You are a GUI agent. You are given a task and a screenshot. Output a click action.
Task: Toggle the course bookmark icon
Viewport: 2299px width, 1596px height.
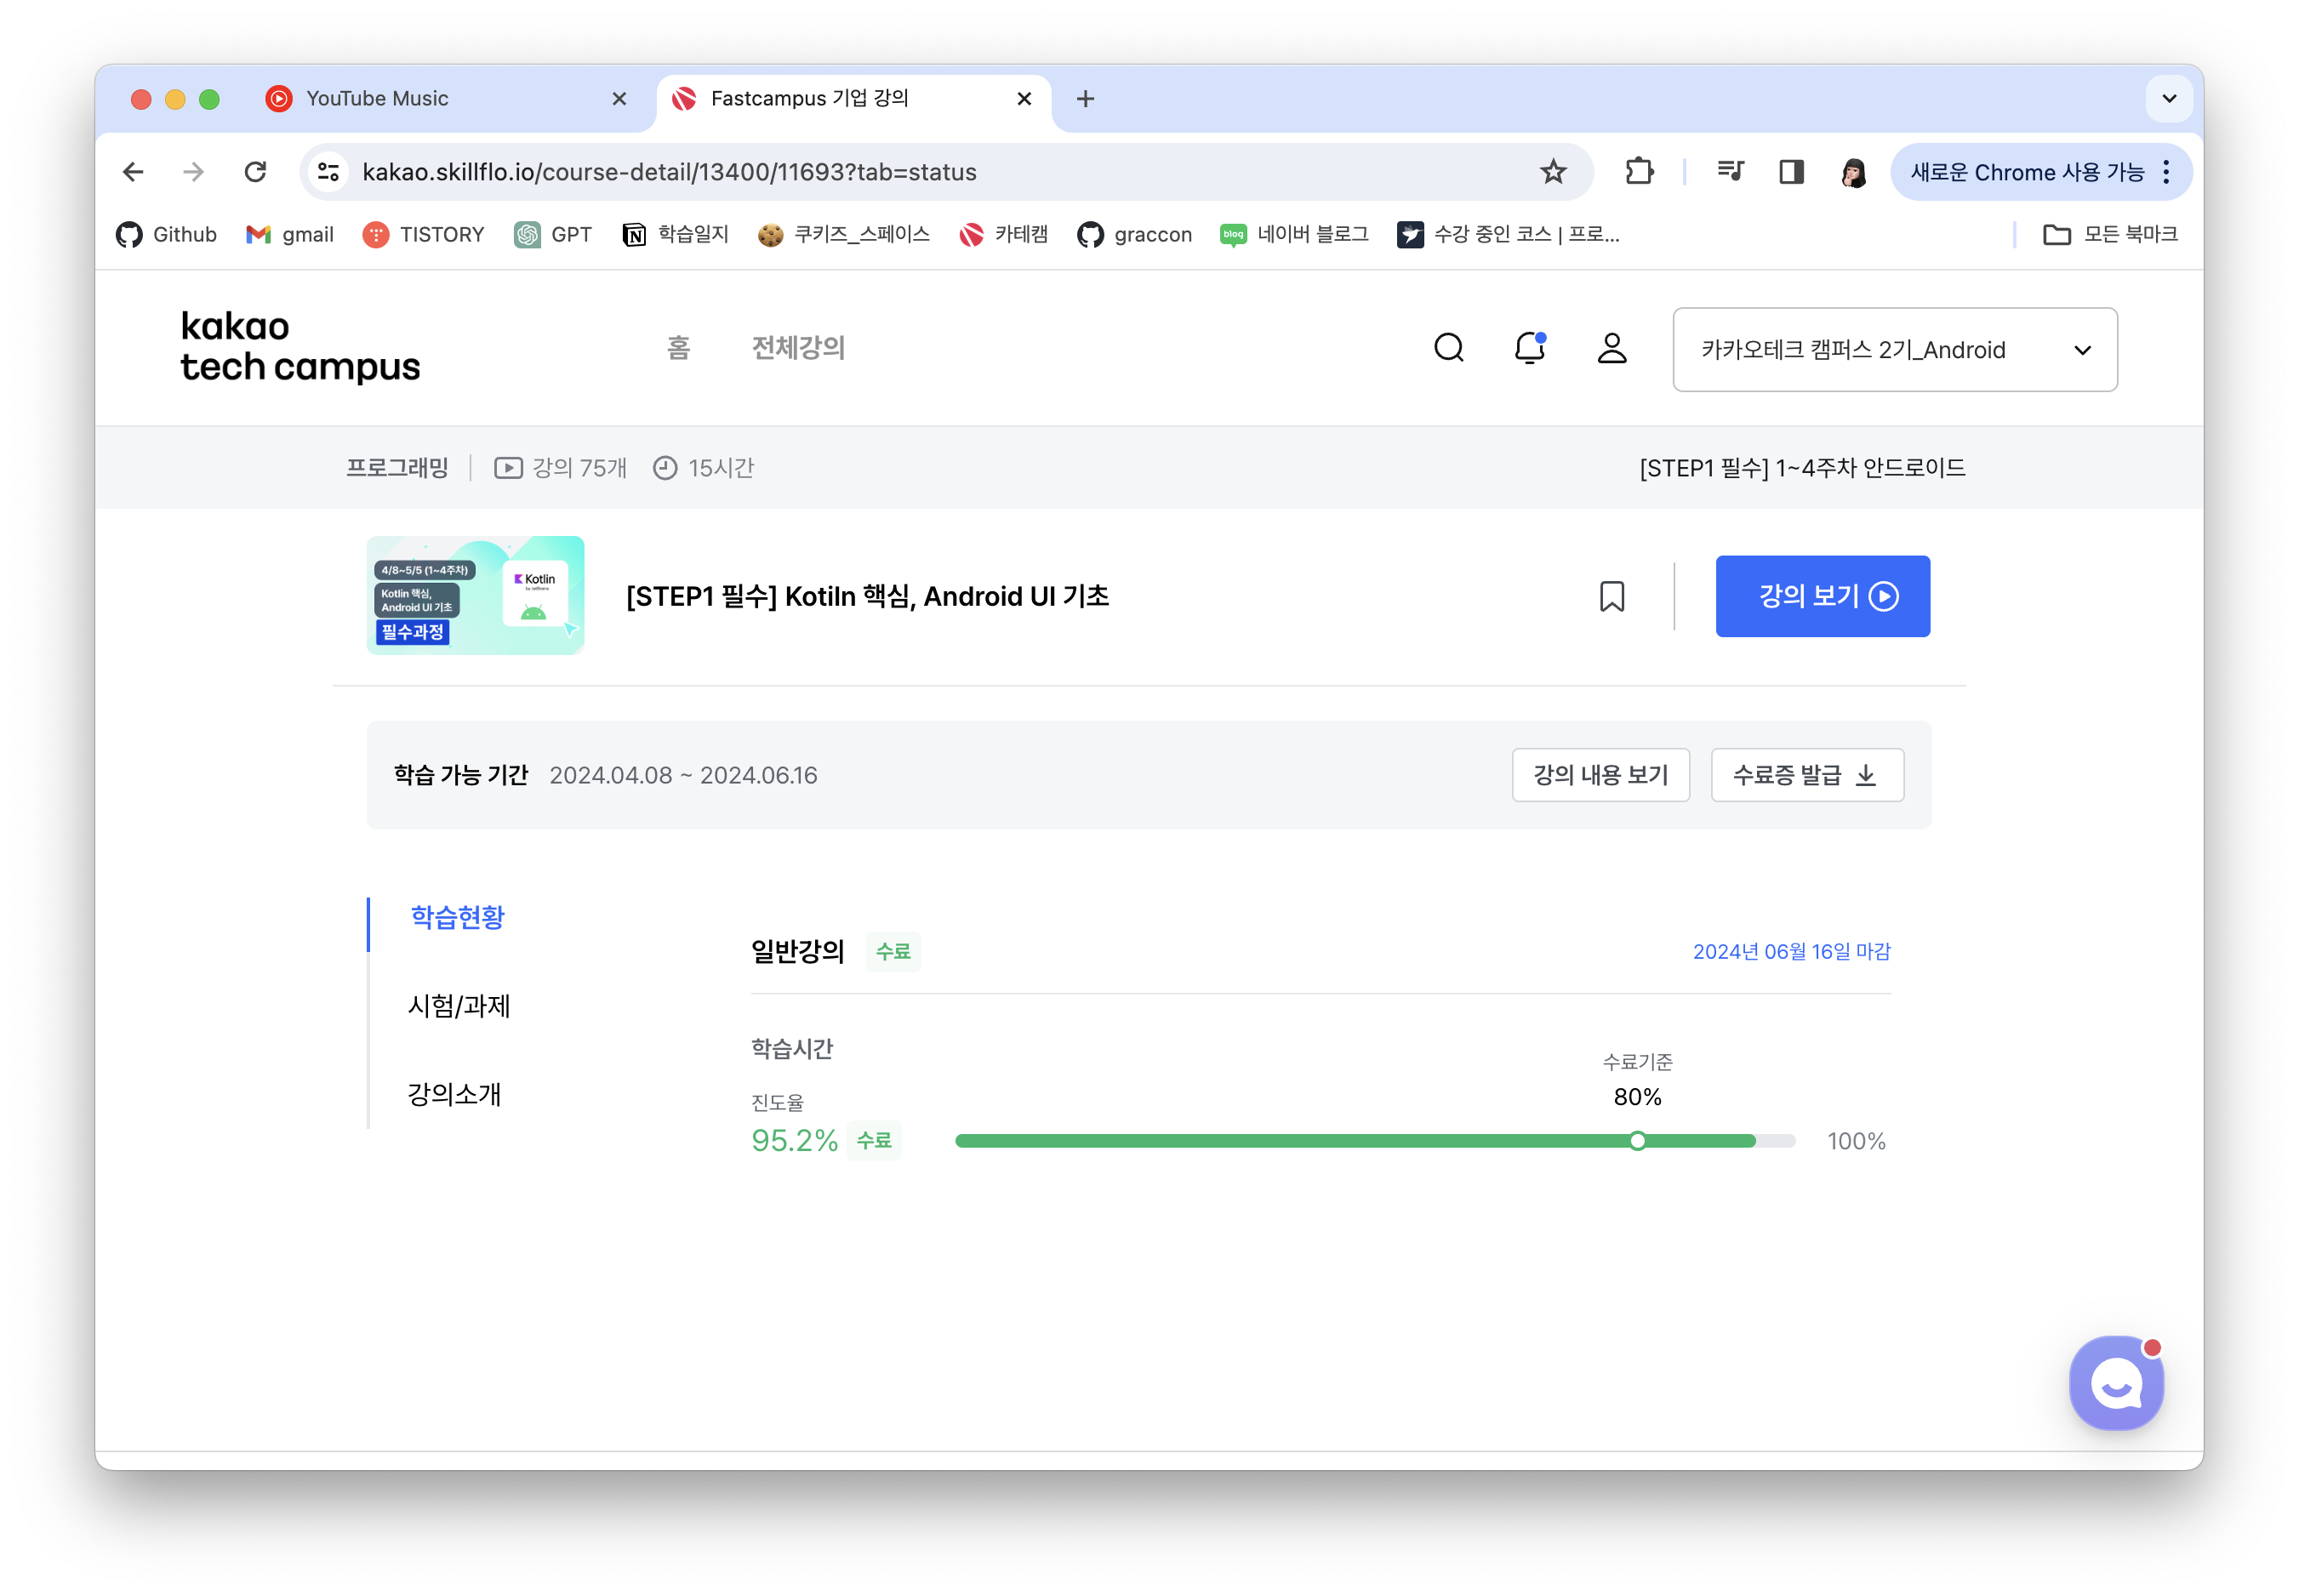[1611, 596]
